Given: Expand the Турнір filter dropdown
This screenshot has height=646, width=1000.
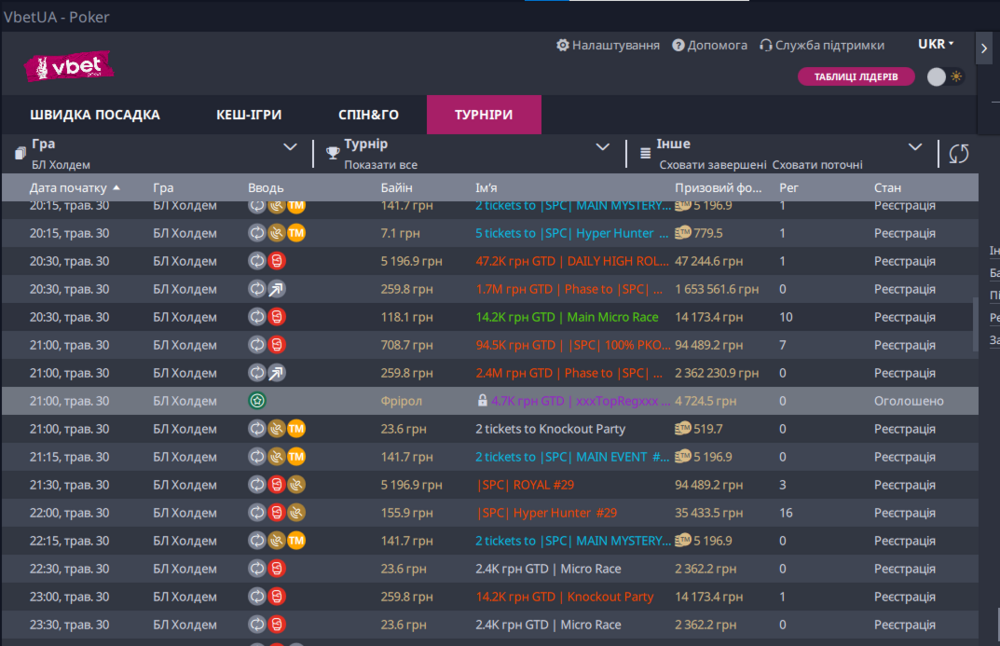Looking at the screenshot, I should [603, 147].
